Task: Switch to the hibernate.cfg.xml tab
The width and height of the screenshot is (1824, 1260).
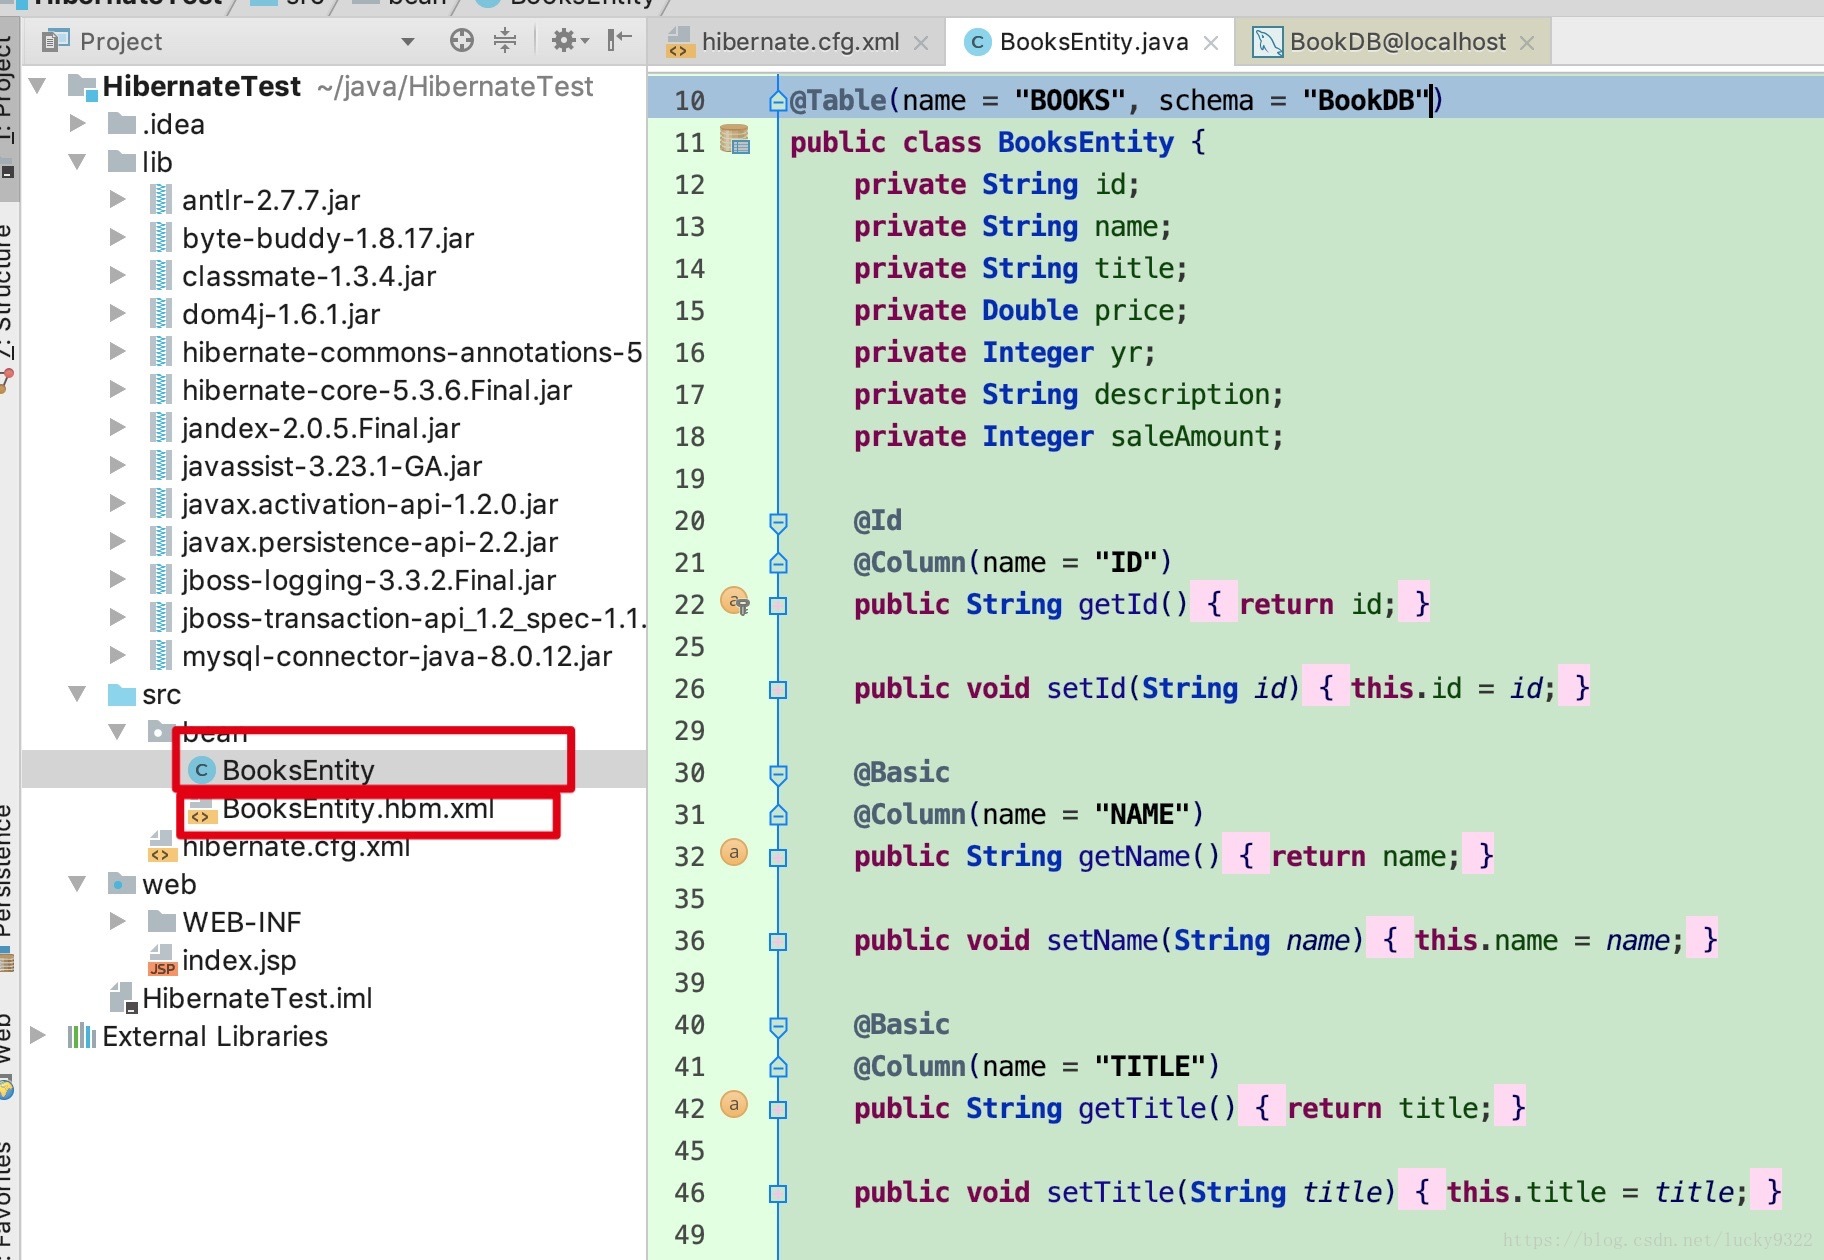Action: (799, 41)
